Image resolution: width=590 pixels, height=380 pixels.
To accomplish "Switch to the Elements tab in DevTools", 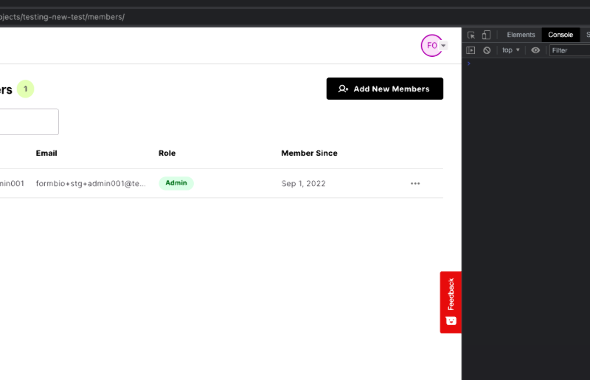I will click(521, 35).
